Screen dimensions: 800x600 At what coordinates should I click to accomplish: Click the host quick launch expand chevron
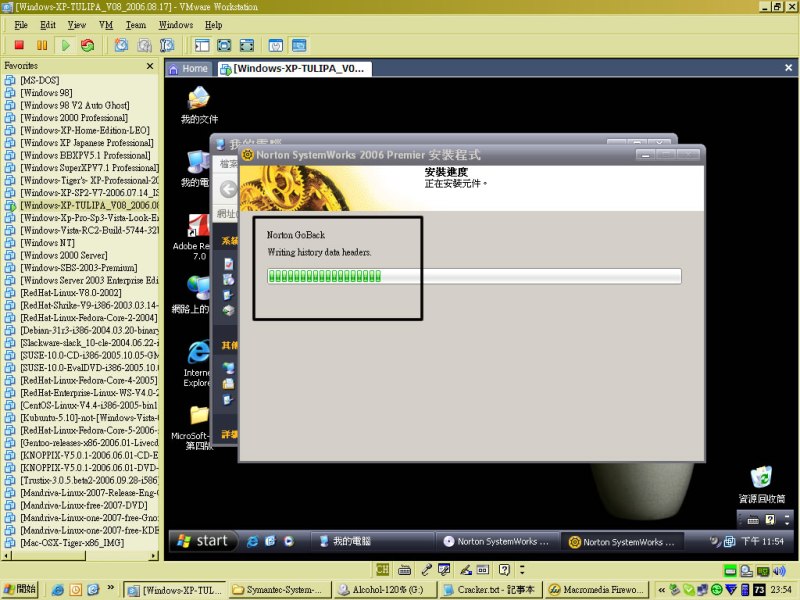[110, 588]
